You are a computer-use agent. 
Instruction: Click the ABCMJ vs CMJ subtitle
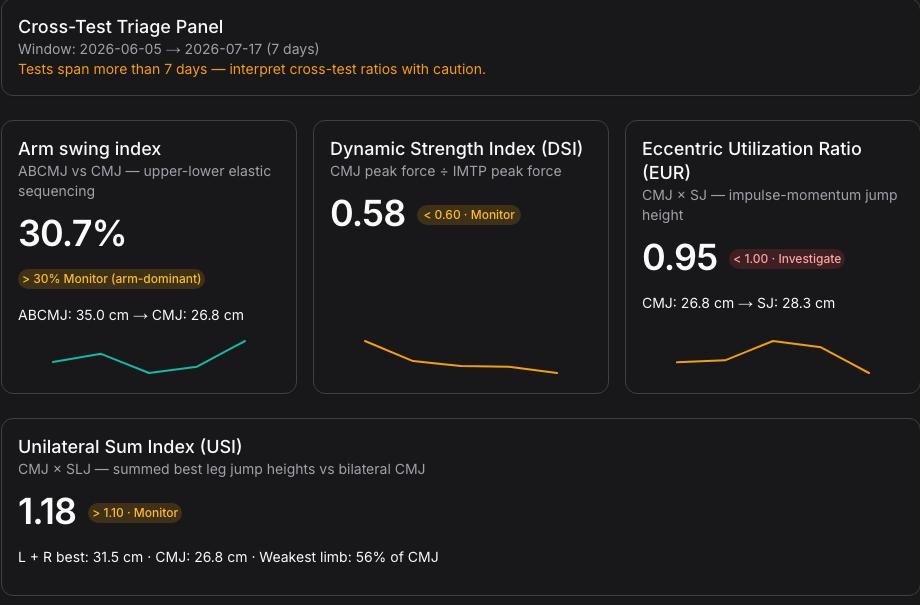pyautogui.click(x=144, y=181)
